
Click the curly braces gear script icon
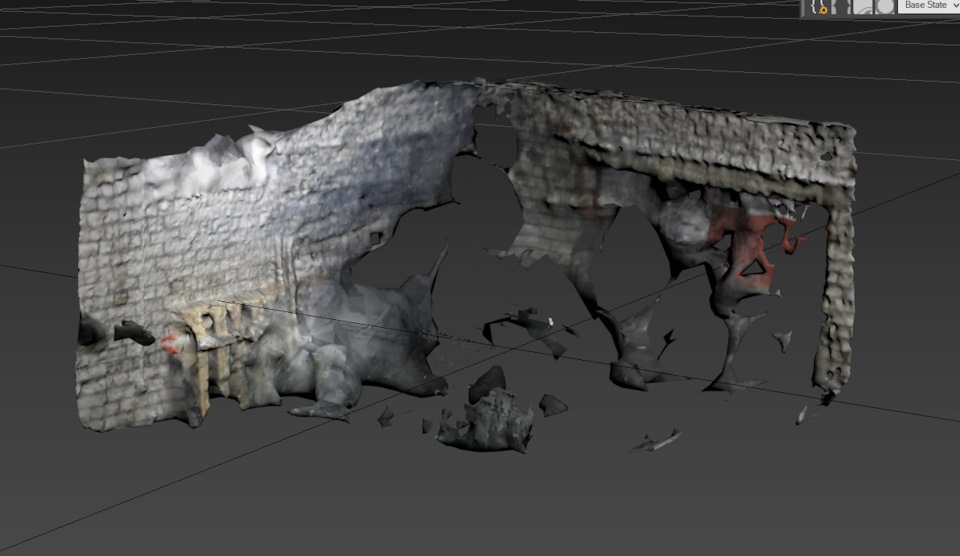coord(819,7)
